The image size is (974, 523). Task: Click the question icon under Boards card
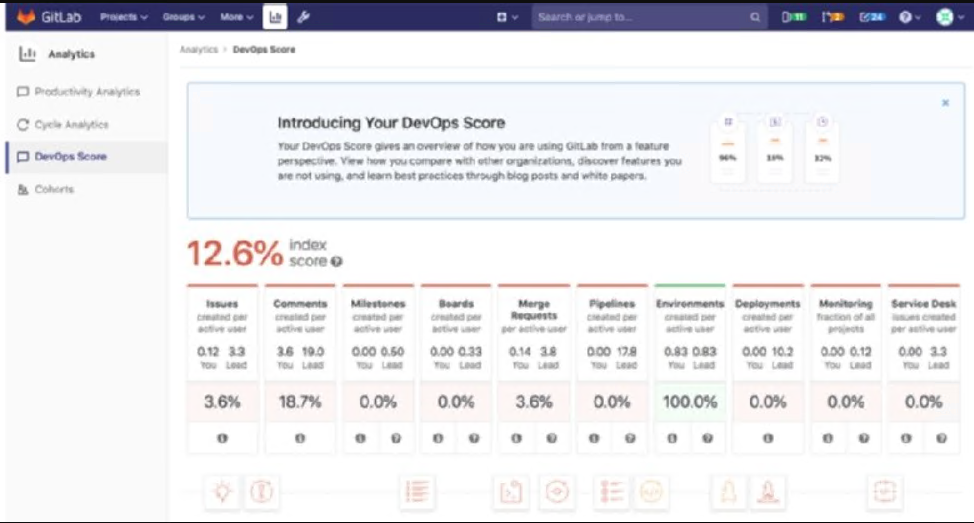tap(474, 439)
